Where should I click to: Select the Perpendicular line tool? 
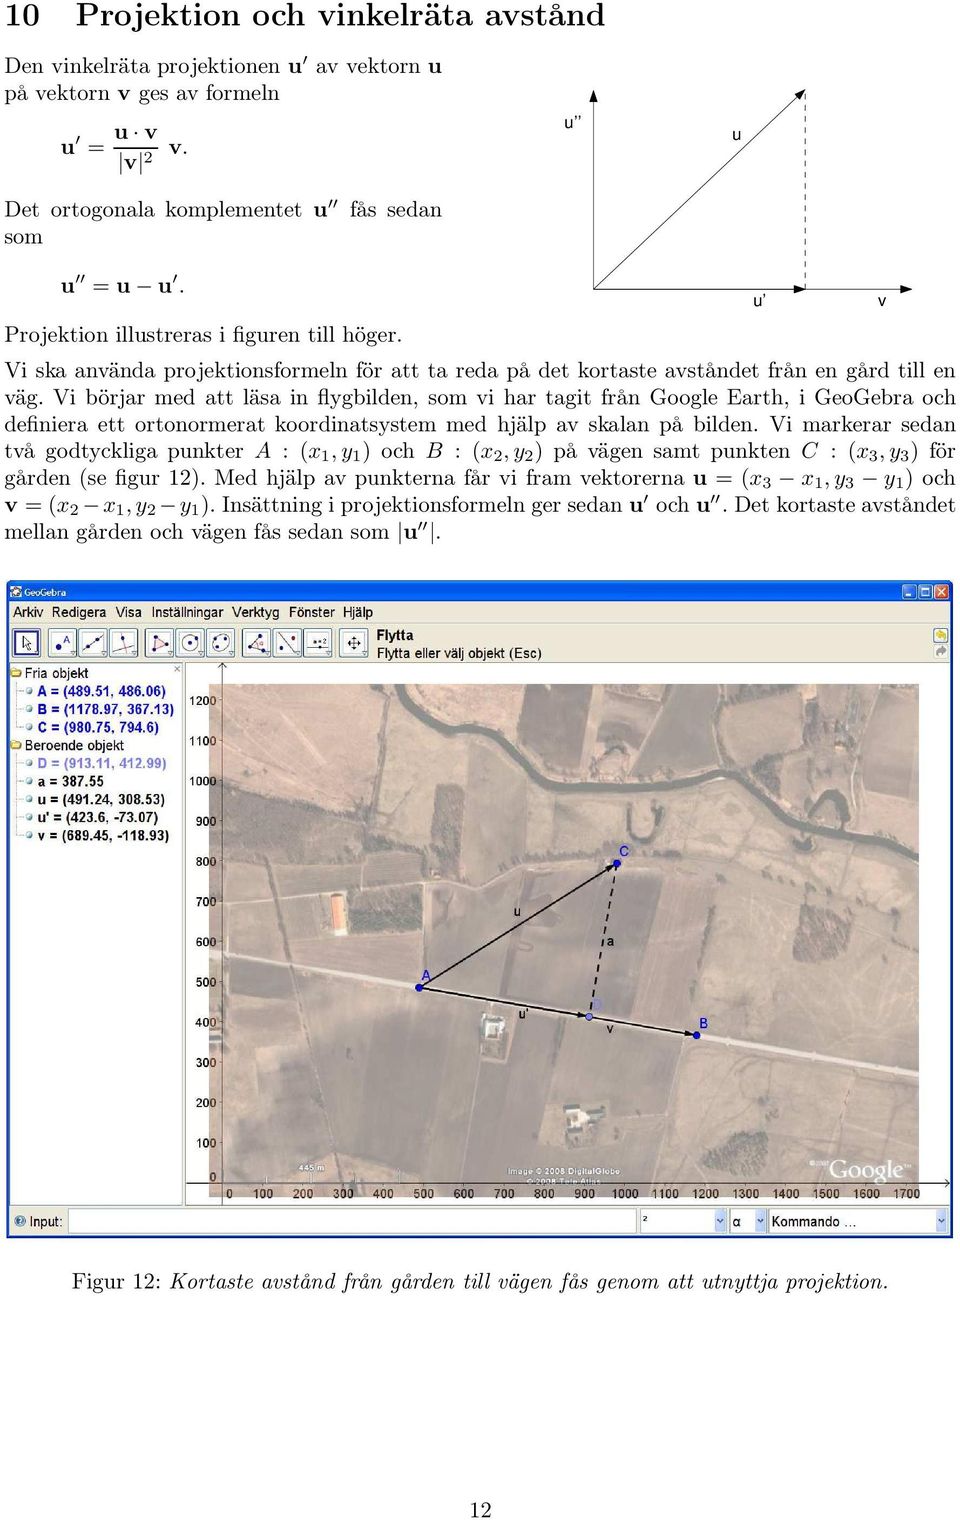[124, 643]
